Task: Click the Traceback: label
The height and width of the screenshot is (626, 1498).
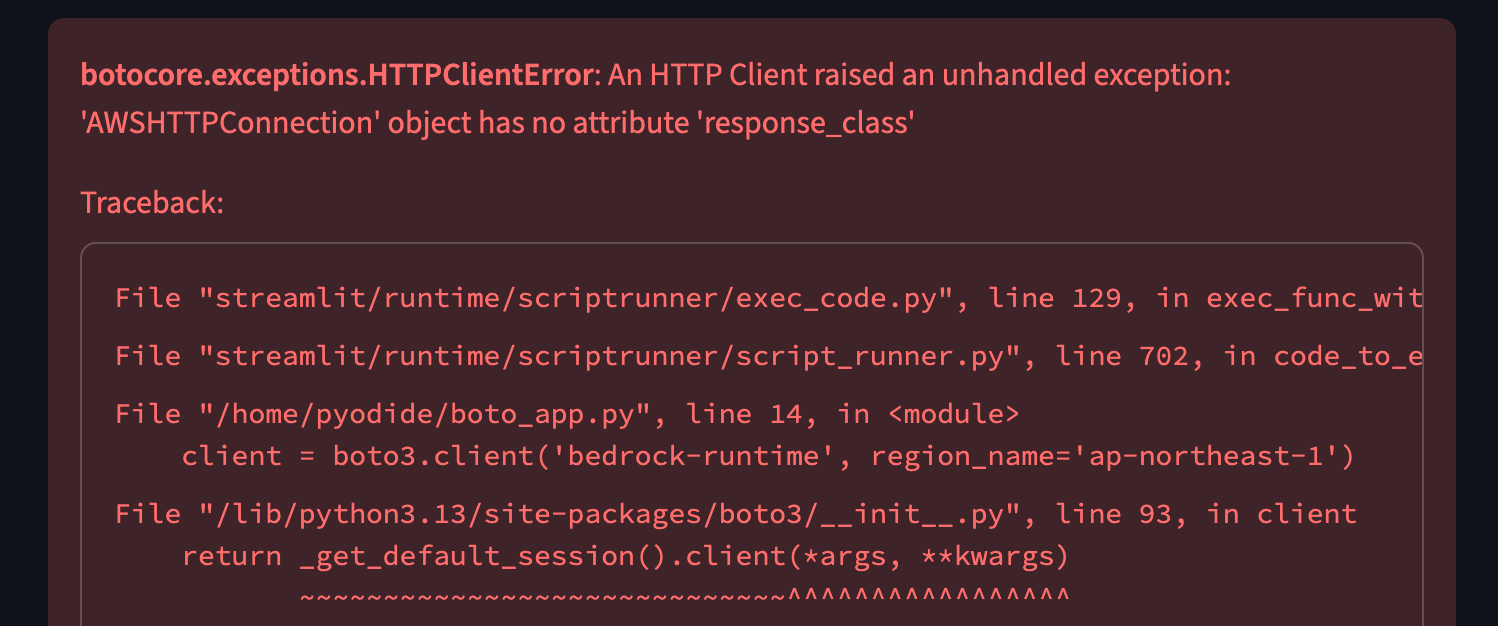Action: [152, 203]
